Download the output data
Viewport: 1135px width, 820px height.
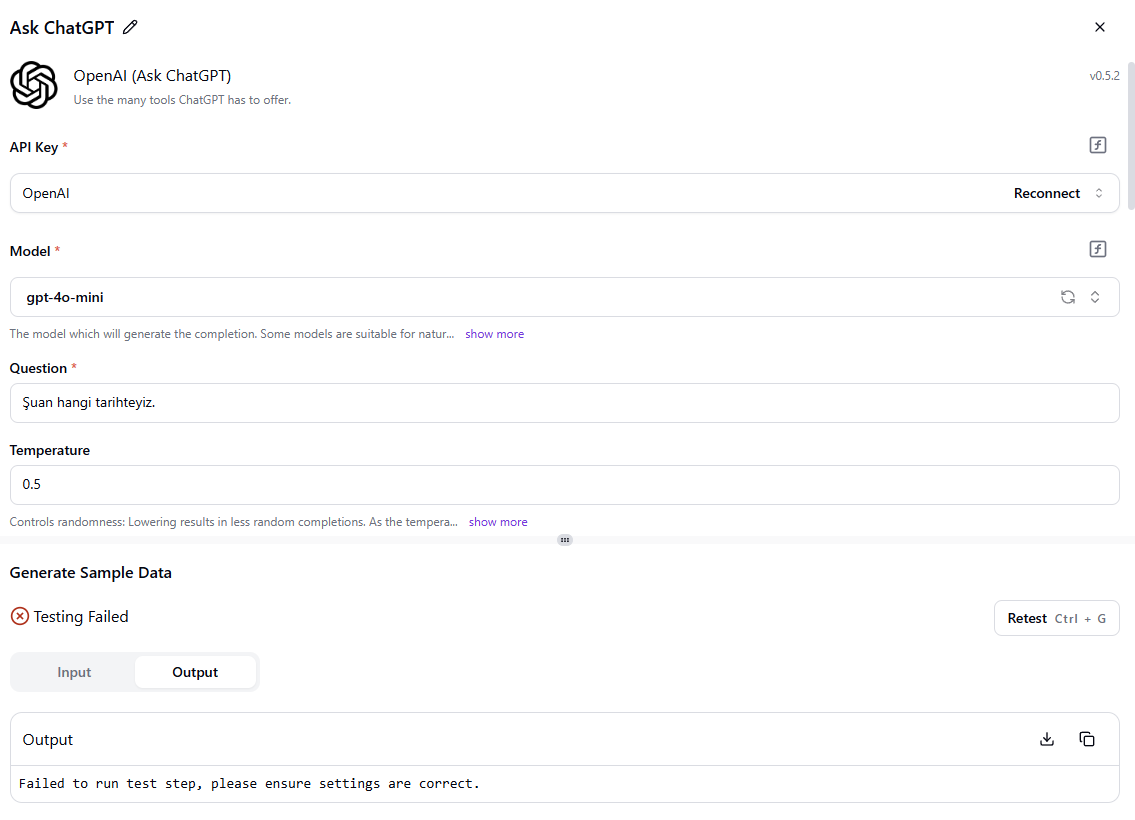point(1047,740)
